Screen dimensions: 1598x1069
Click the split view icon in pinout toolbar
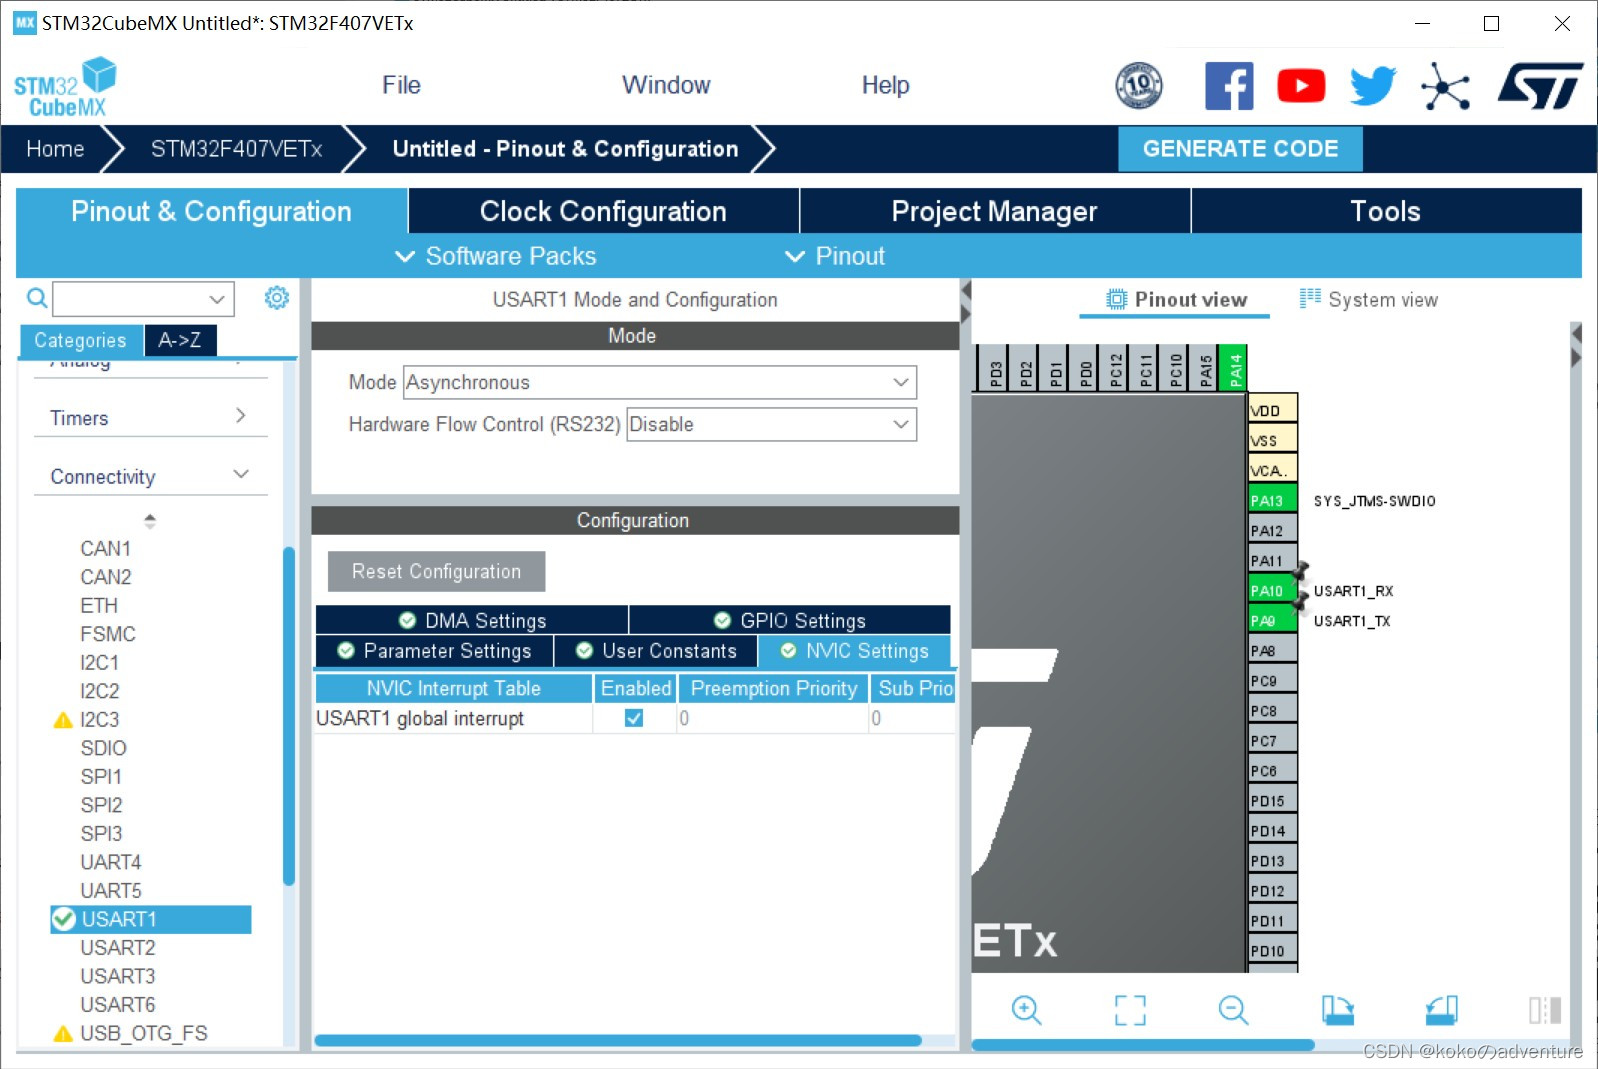point(1545,1010)
